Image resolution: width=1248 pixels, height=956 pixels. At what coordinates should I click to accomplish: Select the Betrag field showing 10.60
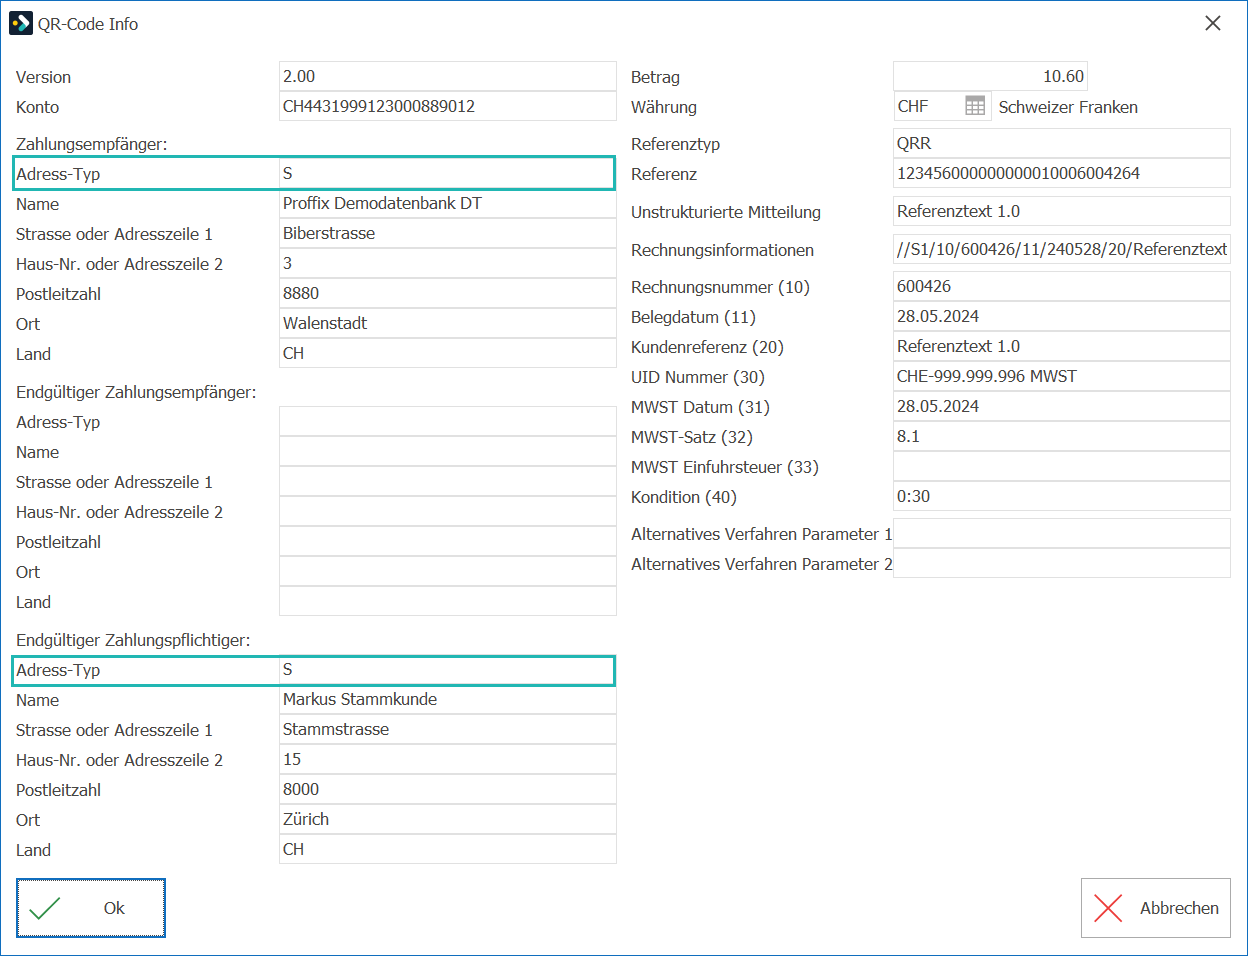990,76
